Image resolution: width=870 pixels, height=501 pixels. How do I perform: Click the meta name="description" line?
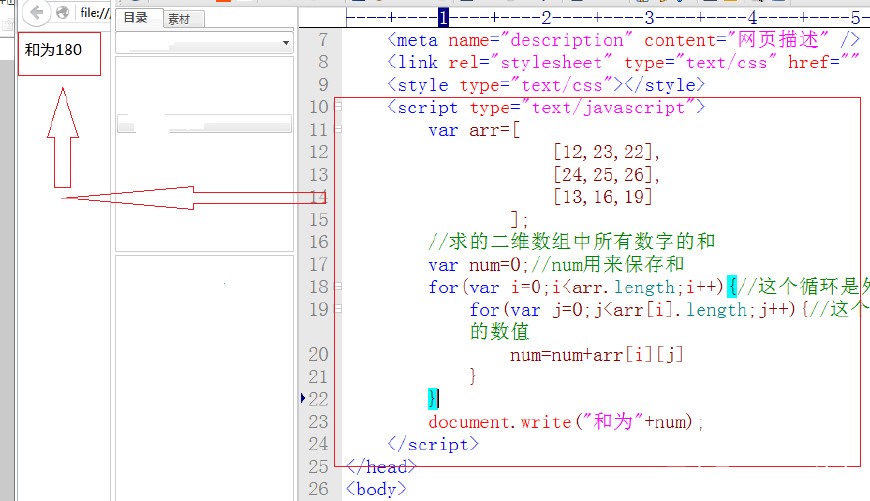(x=624, y=40)
